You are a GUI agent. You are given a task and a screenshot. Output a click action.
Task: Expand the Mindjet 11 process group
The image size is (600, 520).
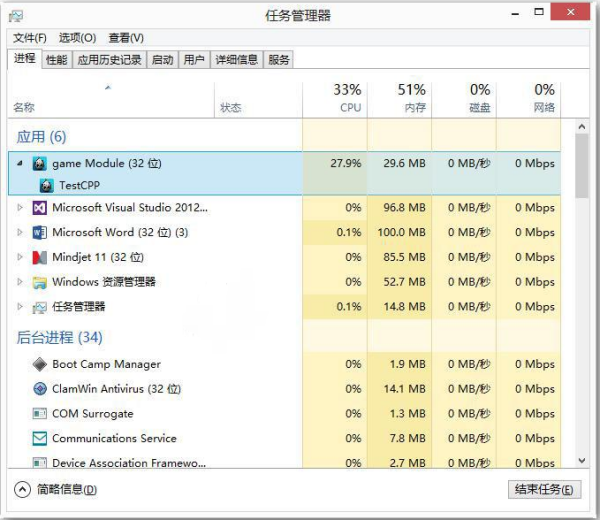click(20, 257)
